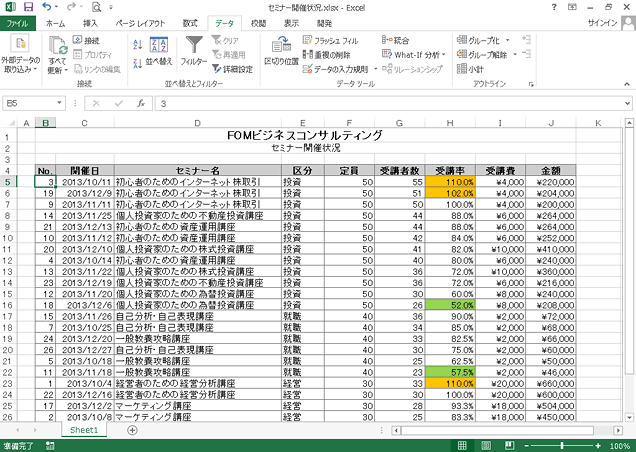The width and height of the screenshot is (636, 452).
Task: Click macro recording icon in status bar
Action: 50,446
